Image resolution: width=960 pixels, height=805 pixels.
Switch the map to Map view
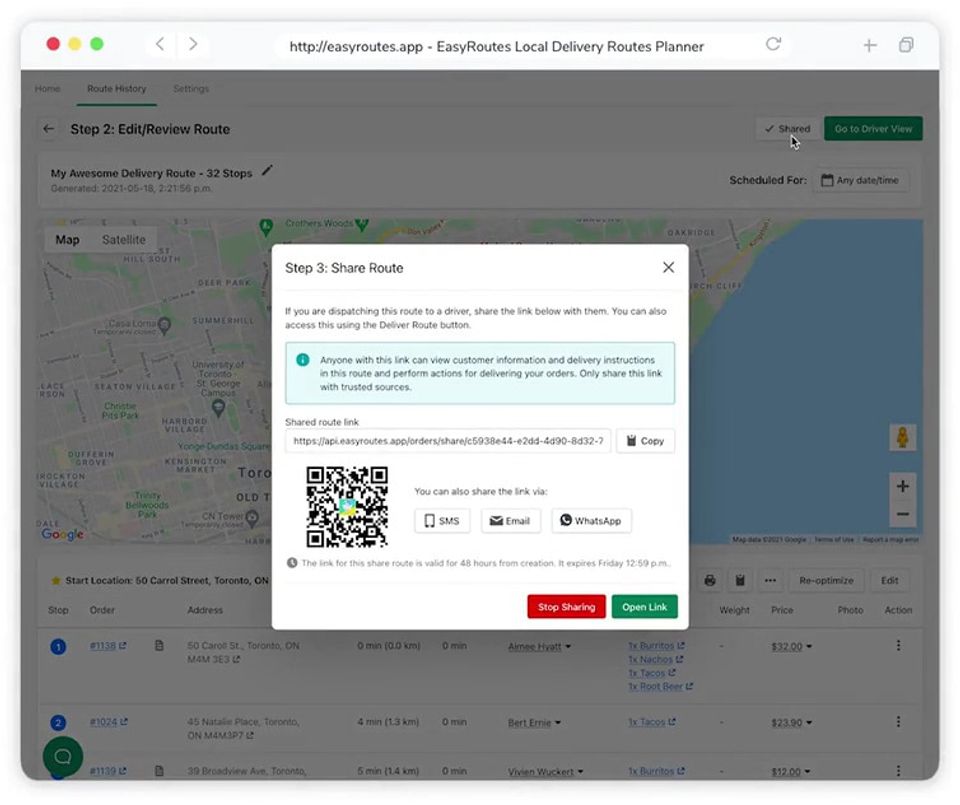coord(67,240)
